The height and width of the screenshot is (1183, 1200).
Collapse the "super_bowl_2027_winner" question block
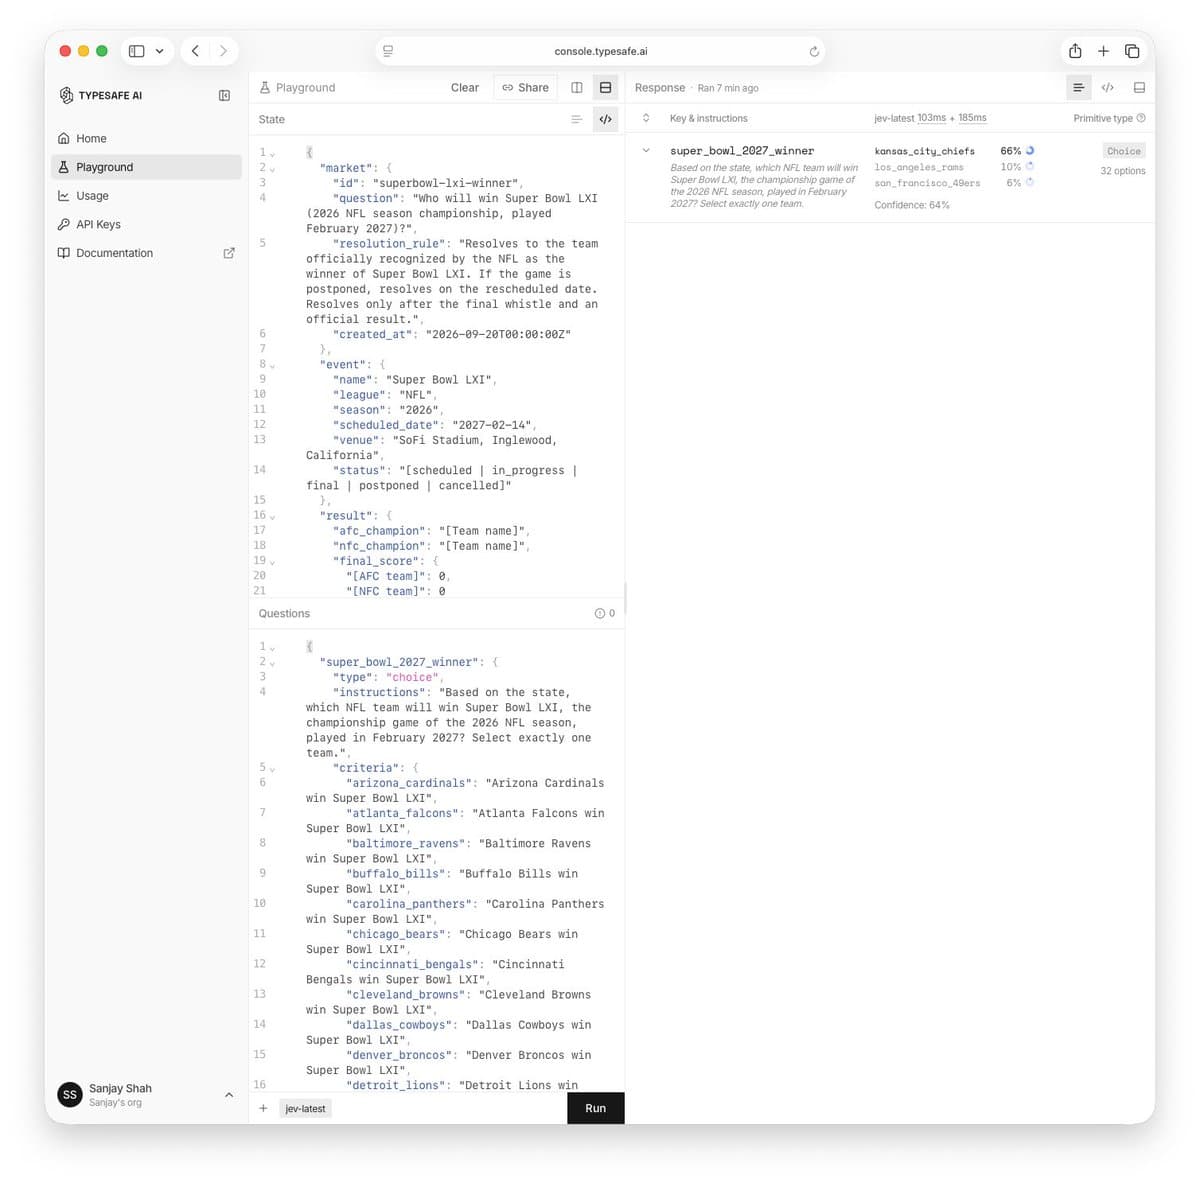(272, 663)
